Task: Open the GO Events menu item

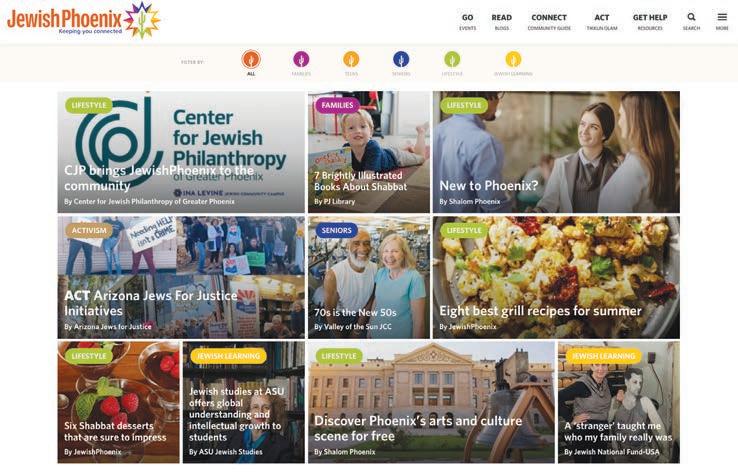Action: 467,22
